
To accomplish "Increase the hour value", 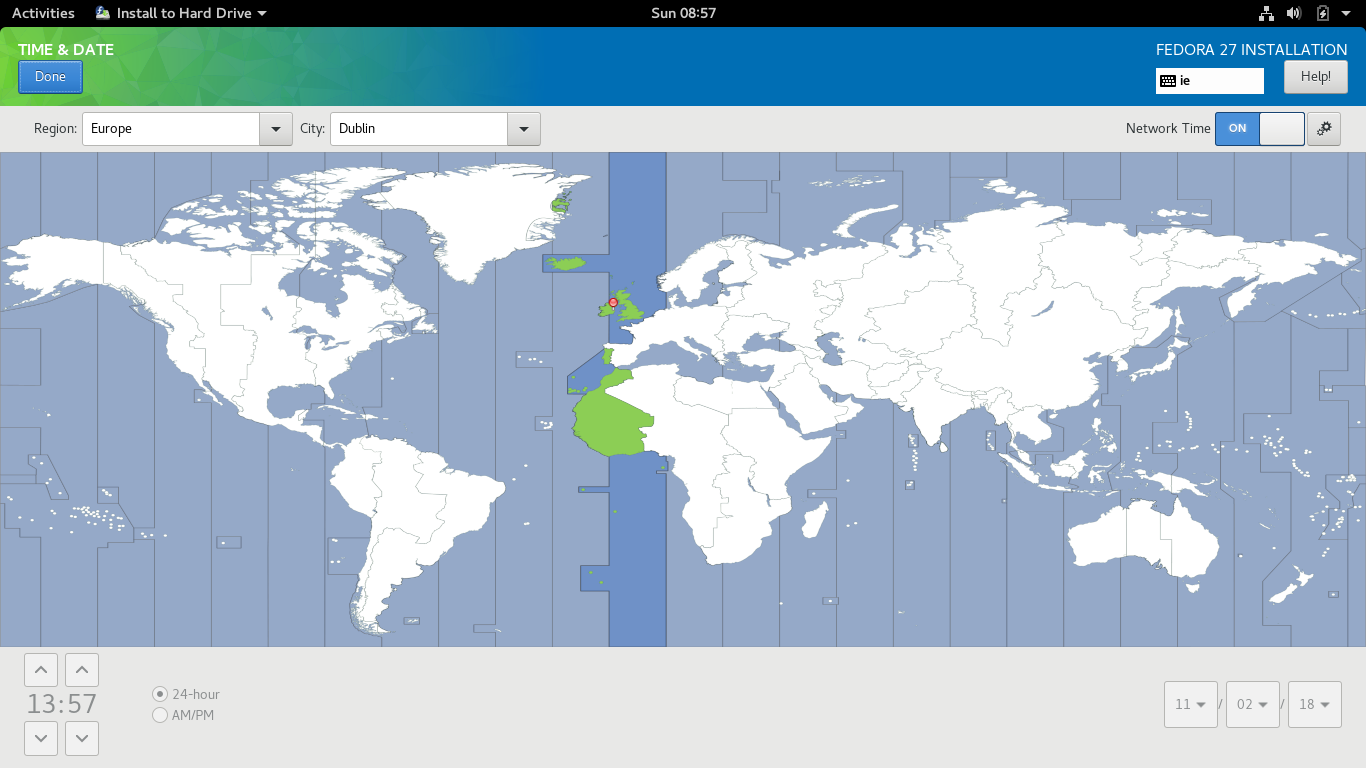I will tap(40, 670).
